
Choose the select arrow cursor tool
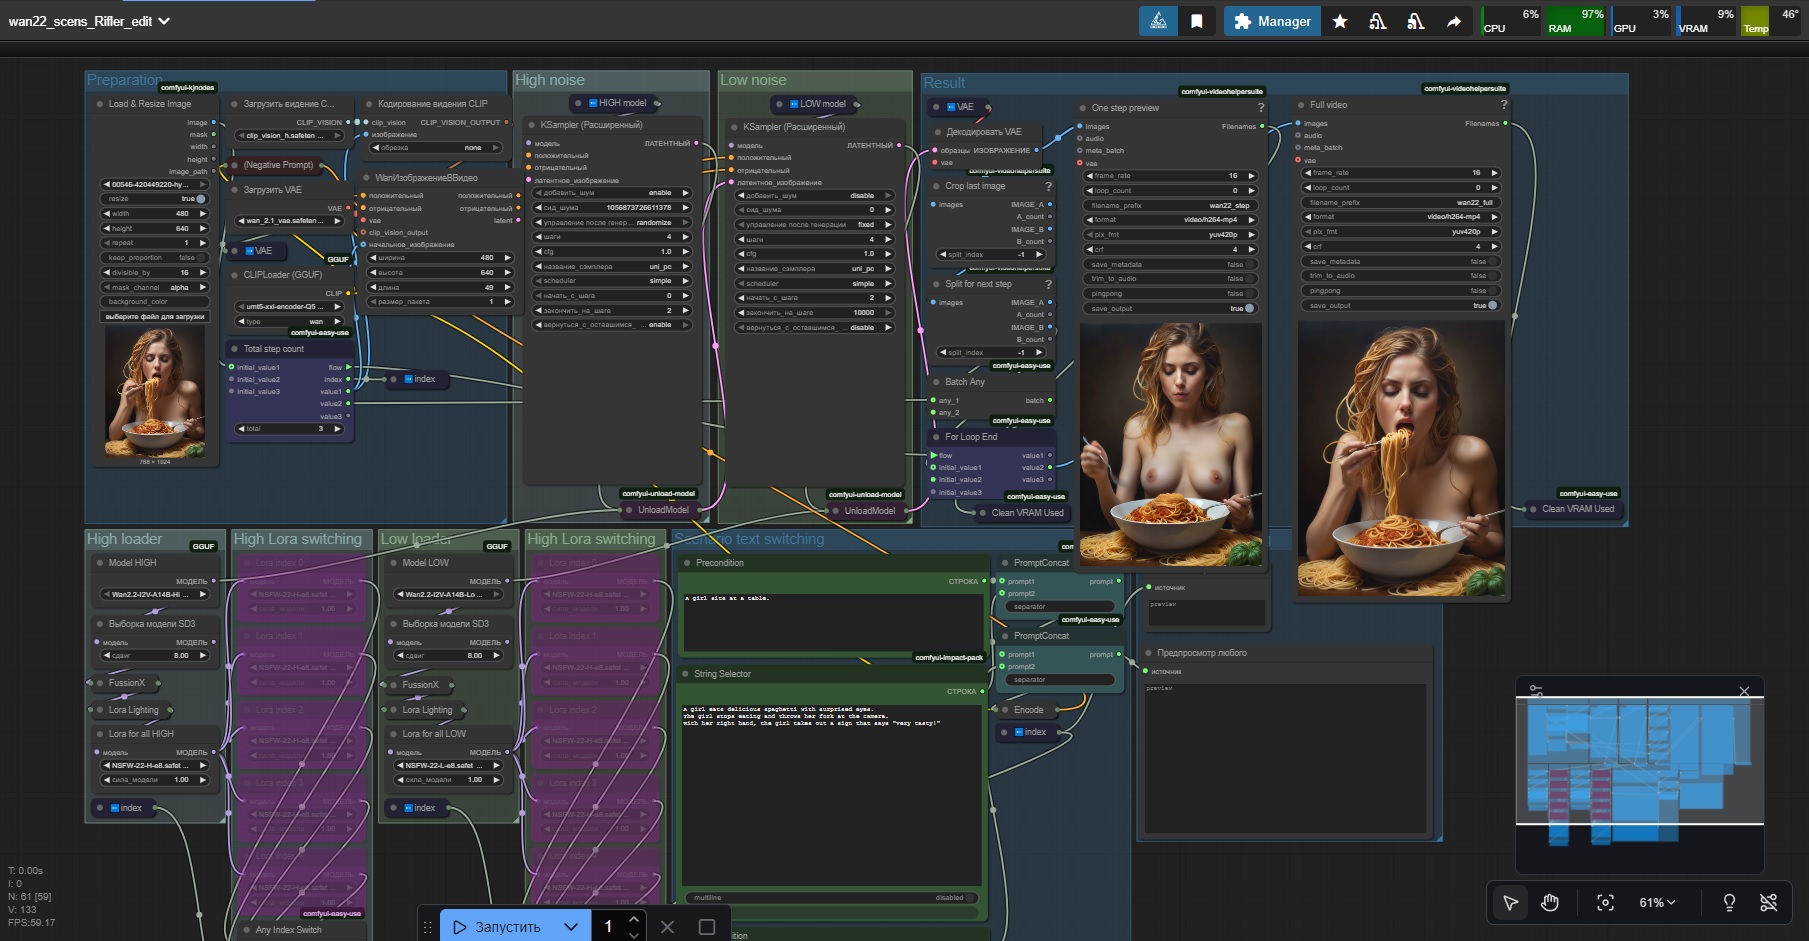pos(1511,902)
